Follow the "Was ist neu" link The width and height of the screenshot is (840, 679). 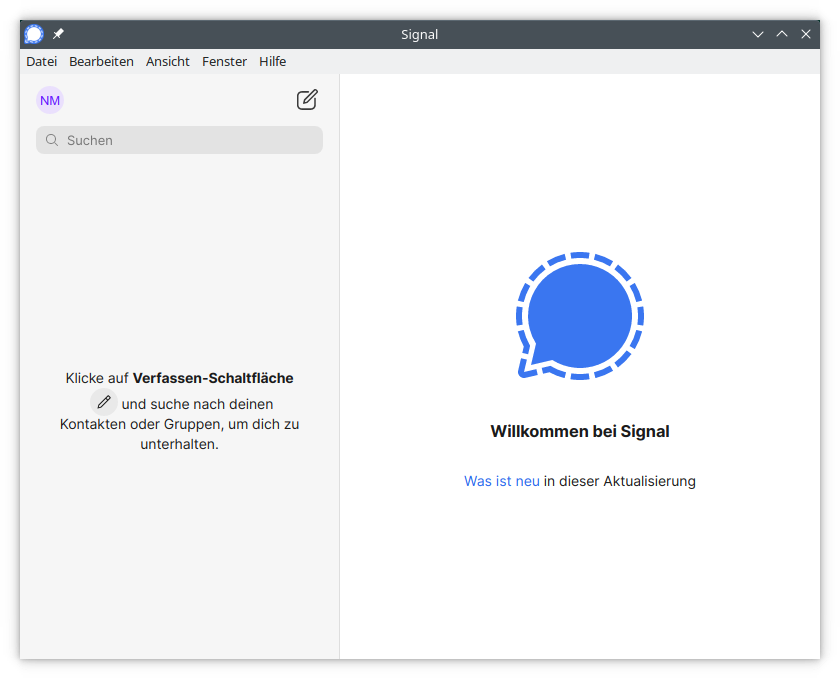(x=501, y=481)
